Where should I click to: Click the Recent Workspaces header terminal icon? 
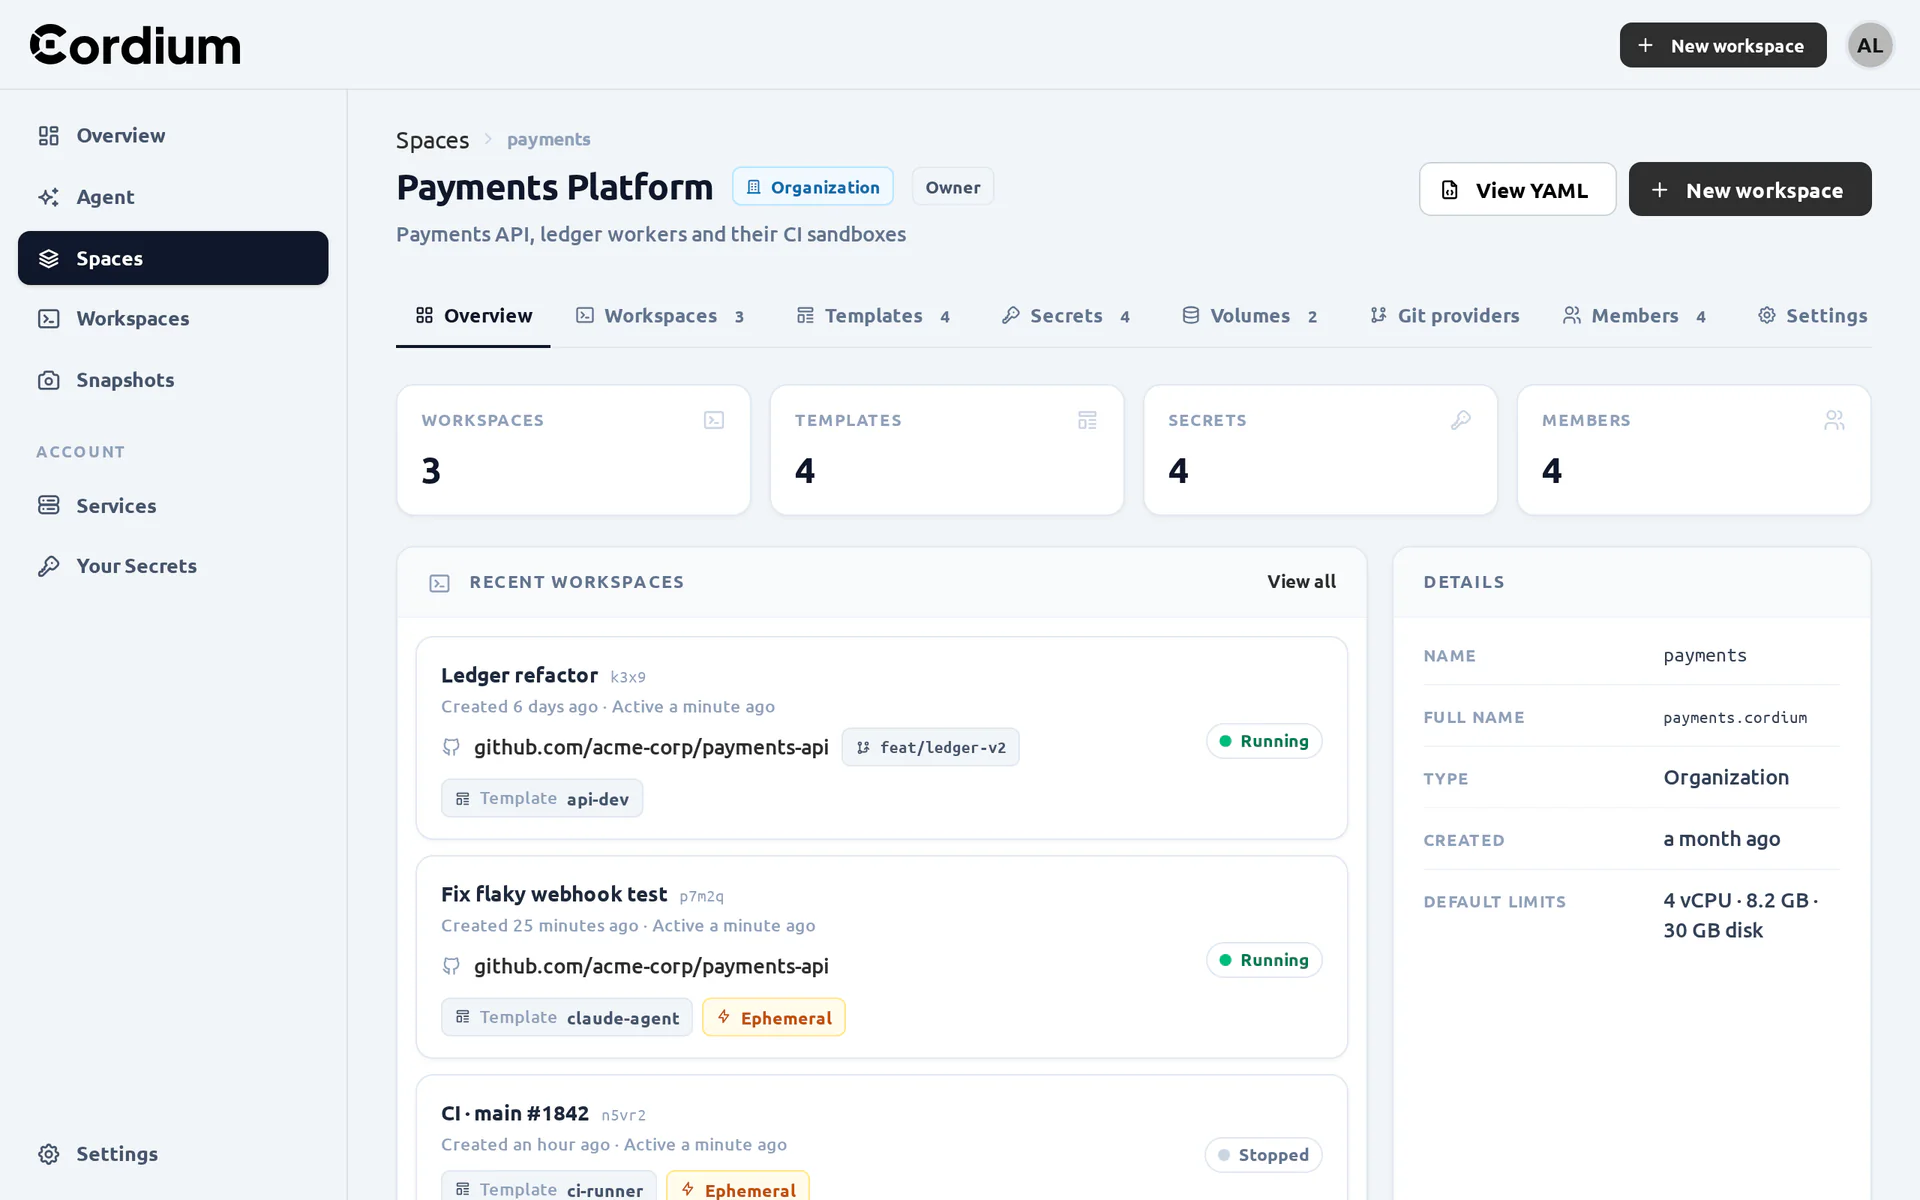click(439, 583)
